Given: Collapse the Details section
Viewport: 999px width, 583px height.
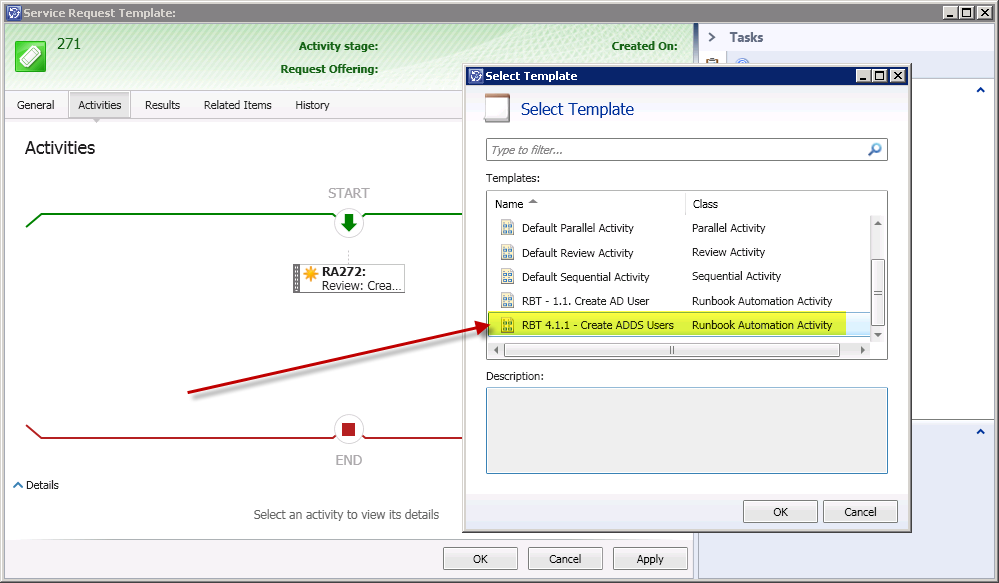Looking at the screenshot, I should (19, 485).
